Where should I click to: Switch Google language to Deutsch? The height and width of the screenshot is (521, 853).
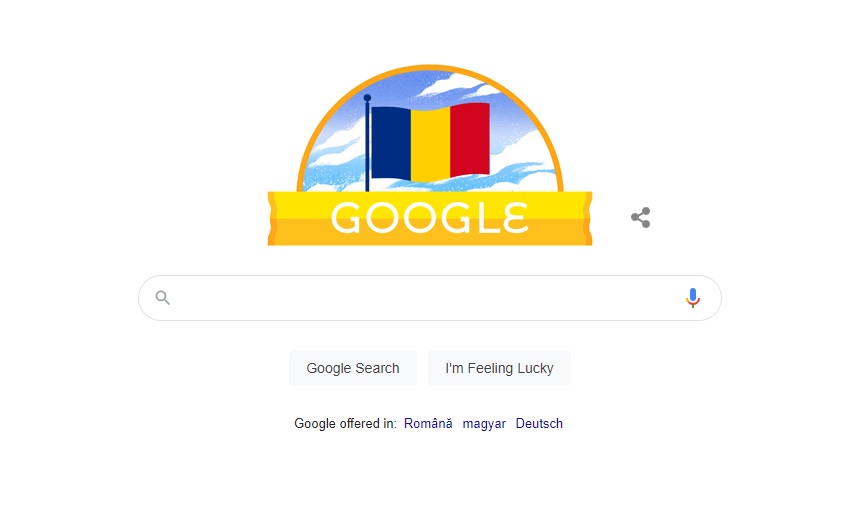point(539,424)
